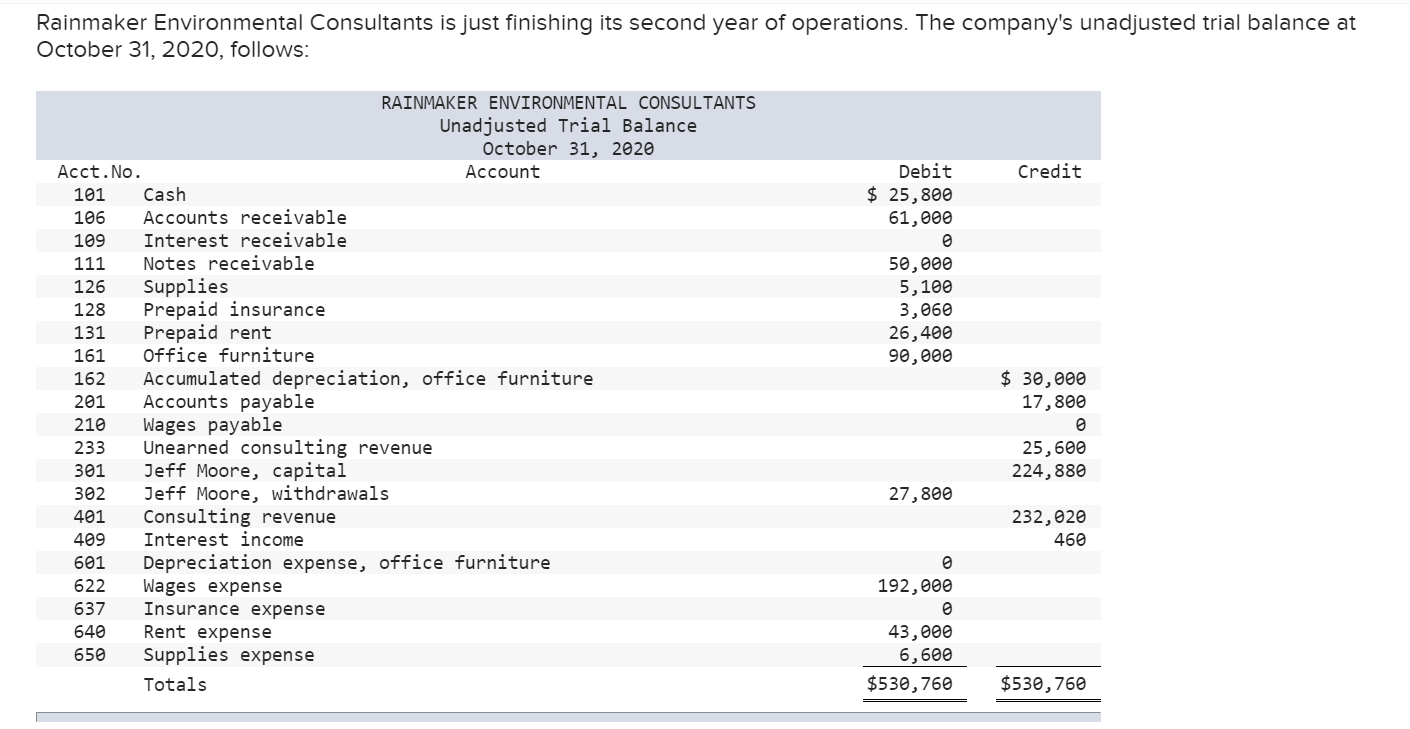The image size is (1410, 729).
Task: Click the 'Acct.No.' column header
Action: [99, 171]
